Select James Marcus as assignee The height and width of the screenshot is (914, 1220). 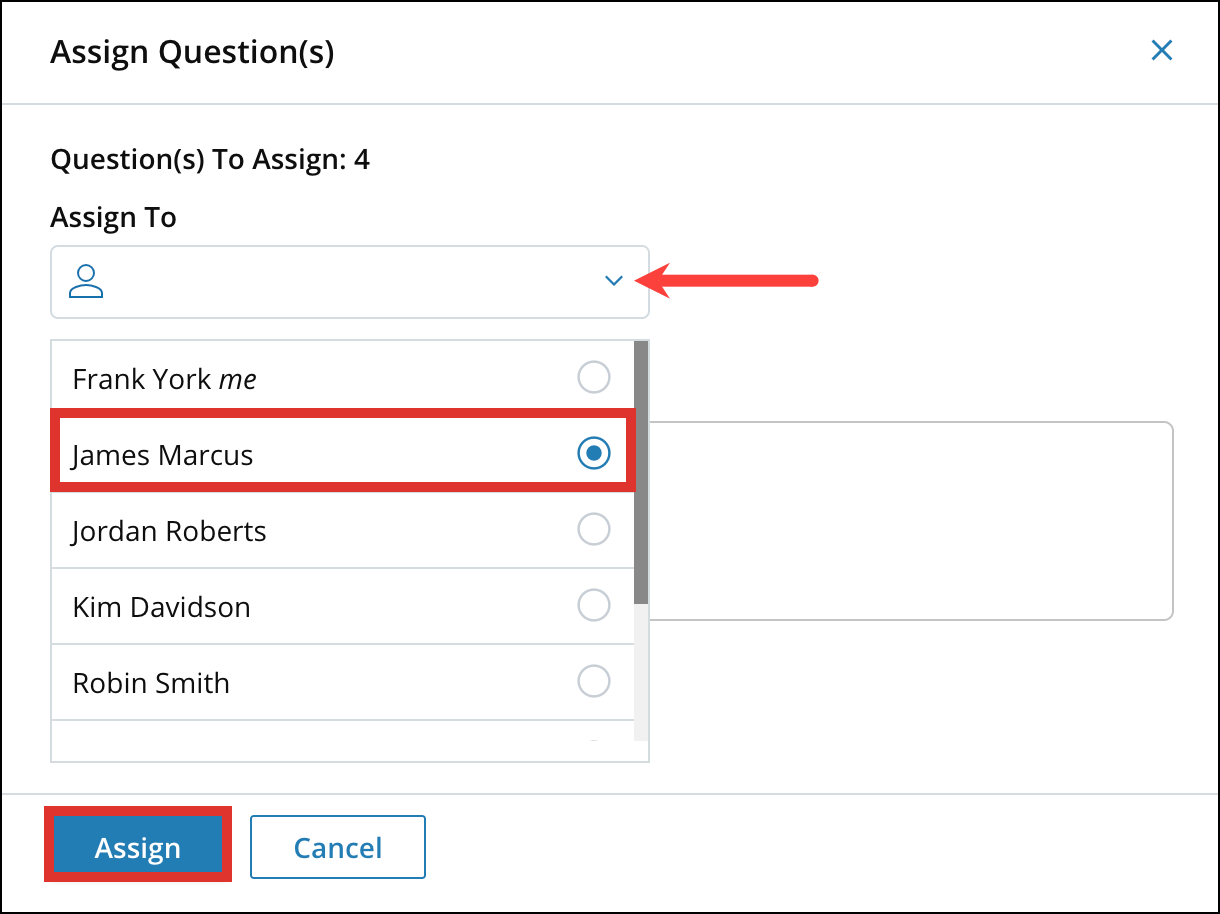click(x=593, y=452)
